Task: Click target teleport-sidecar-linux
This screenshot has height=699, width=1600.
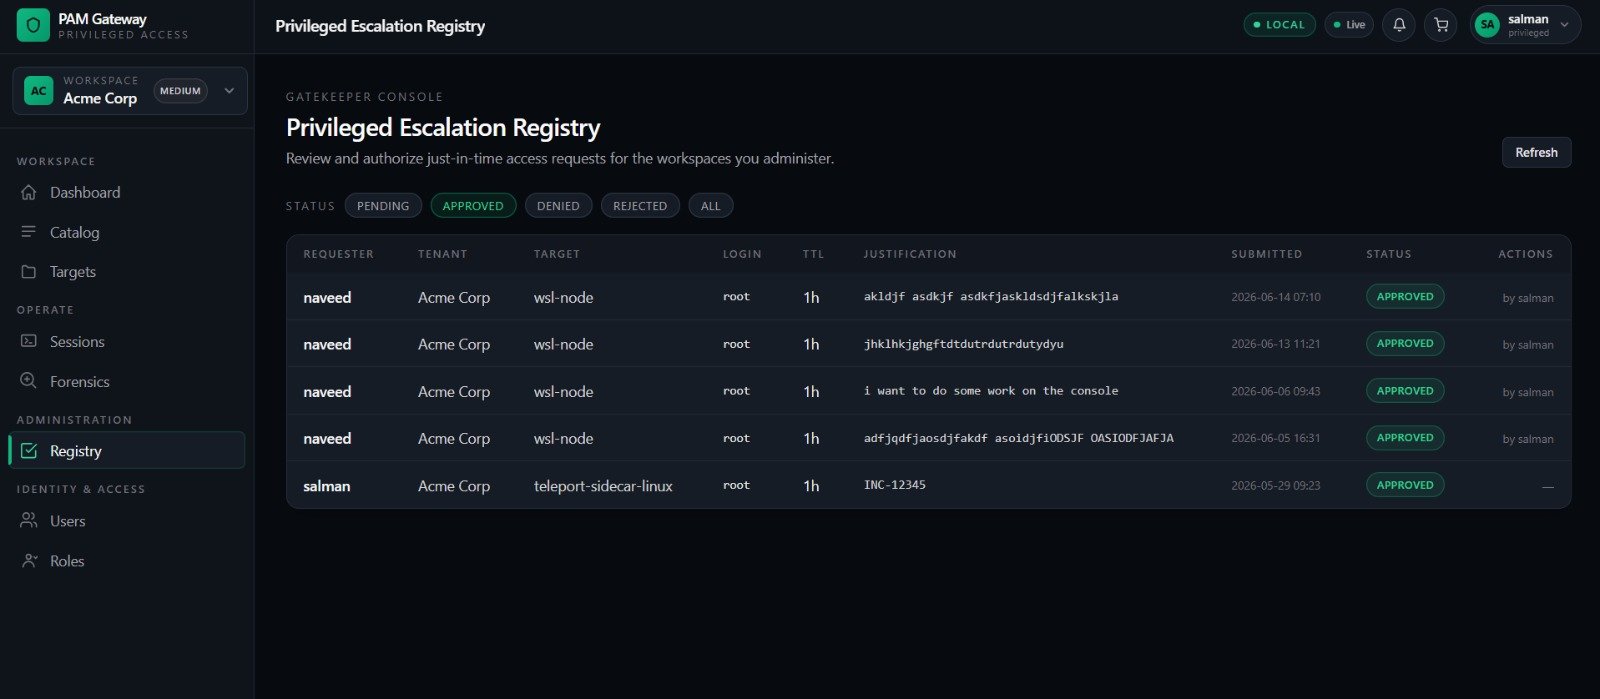Action: pos(603,486)
